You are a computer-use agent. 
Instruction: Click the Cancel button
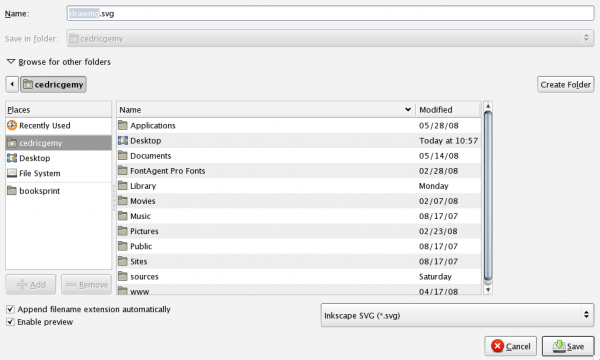coord(510,346)
